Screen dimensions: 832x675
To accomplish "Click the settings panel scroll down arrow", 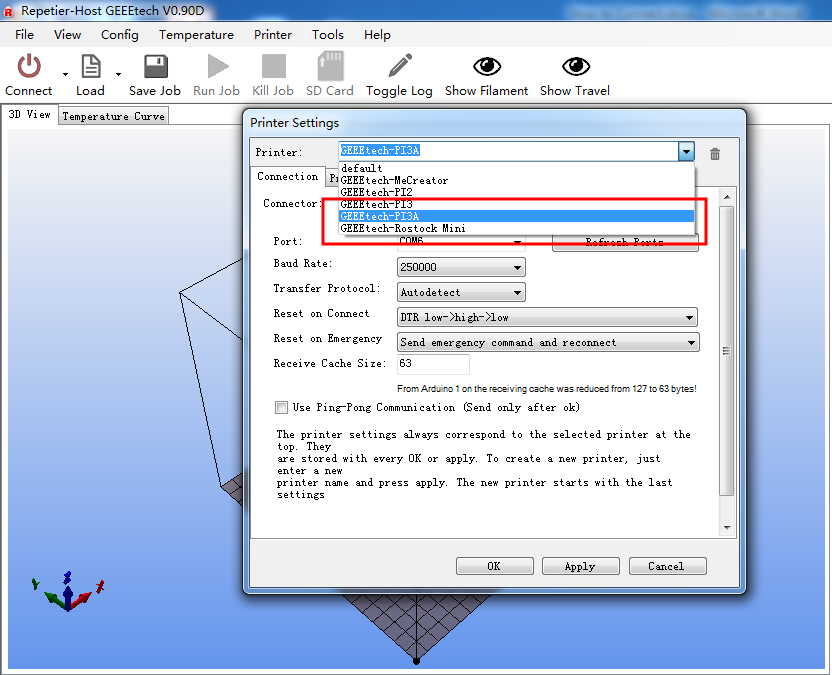I will click(727, 528).
